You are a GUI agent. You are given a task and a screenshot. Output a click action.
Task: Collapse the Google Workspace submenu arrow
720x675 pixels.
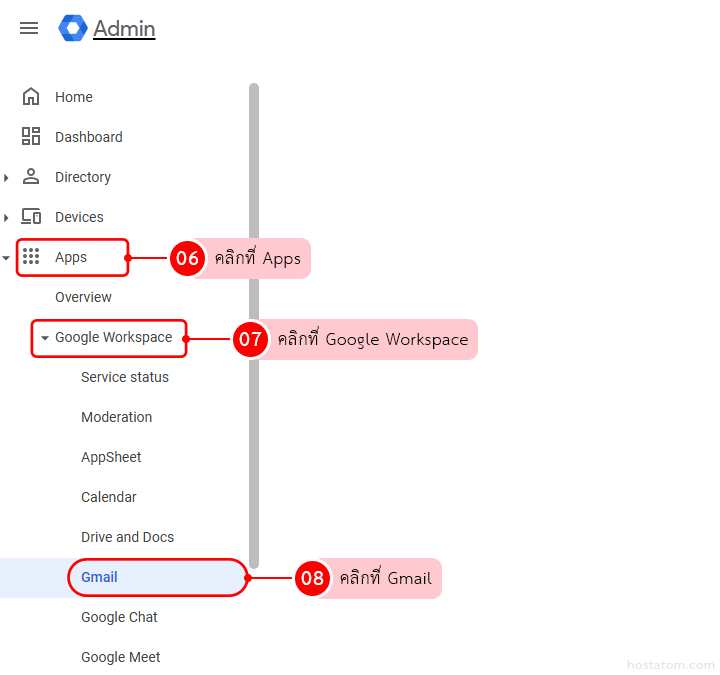(x=44, y=338)
